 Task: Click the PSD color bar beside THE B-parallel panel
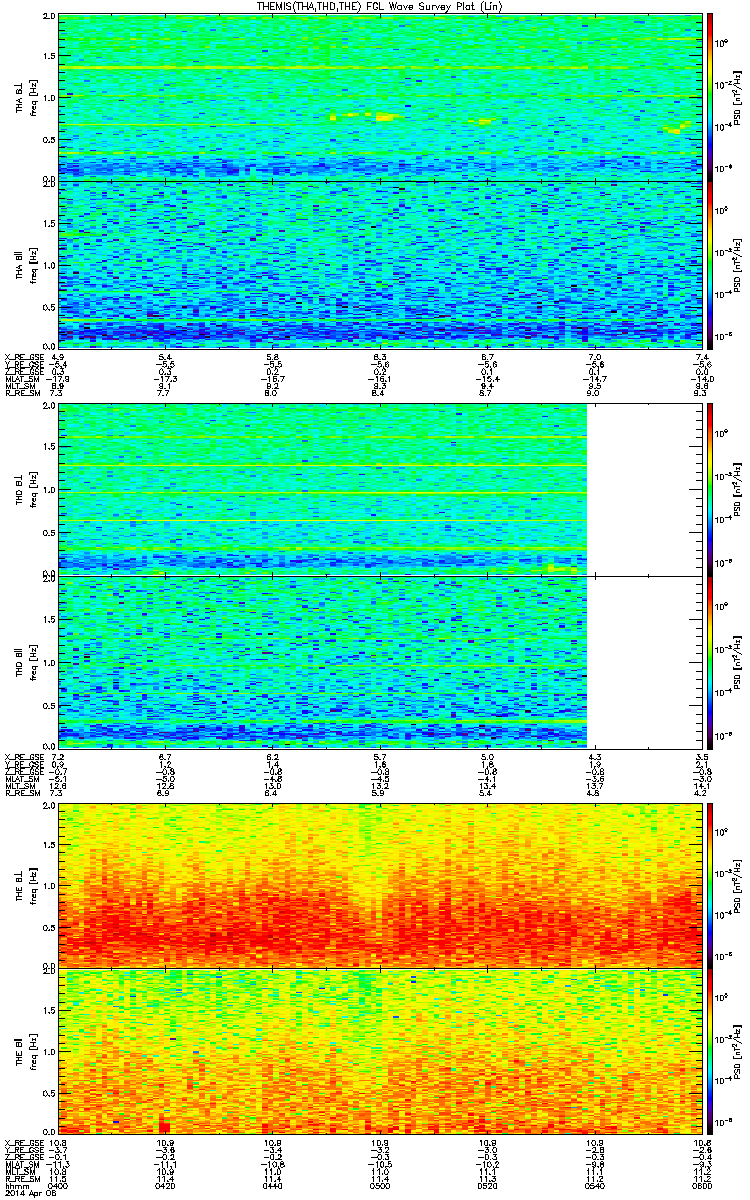pos(711,1051)
